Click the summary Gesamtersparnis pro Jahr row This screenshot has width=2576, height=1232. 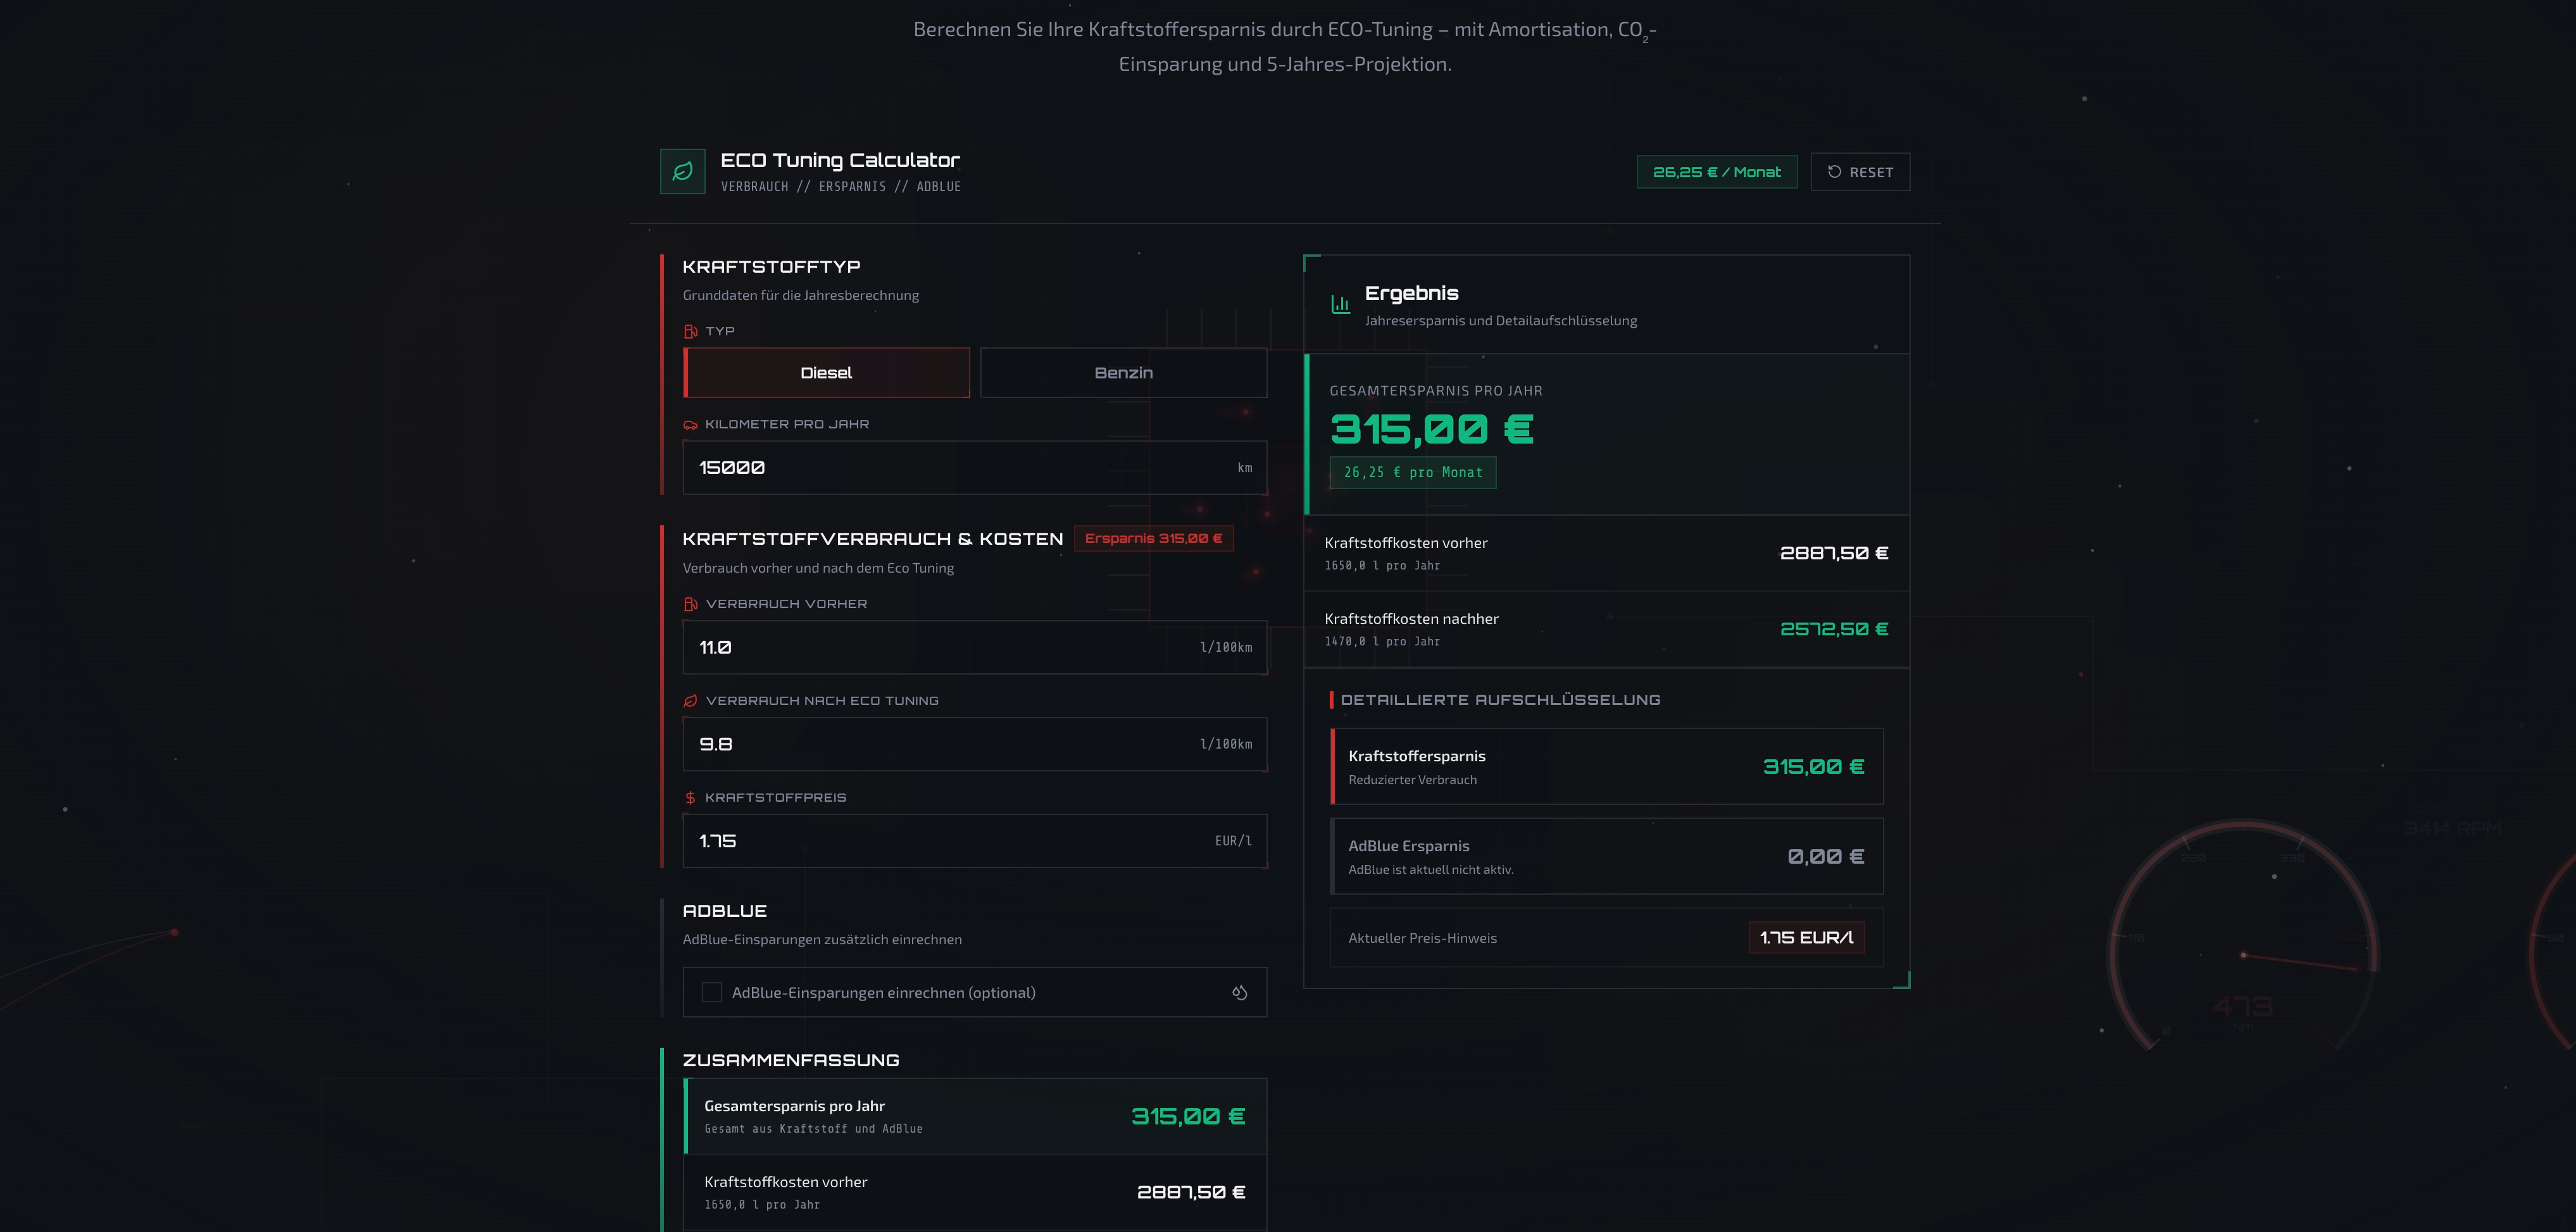(974, 1116)
